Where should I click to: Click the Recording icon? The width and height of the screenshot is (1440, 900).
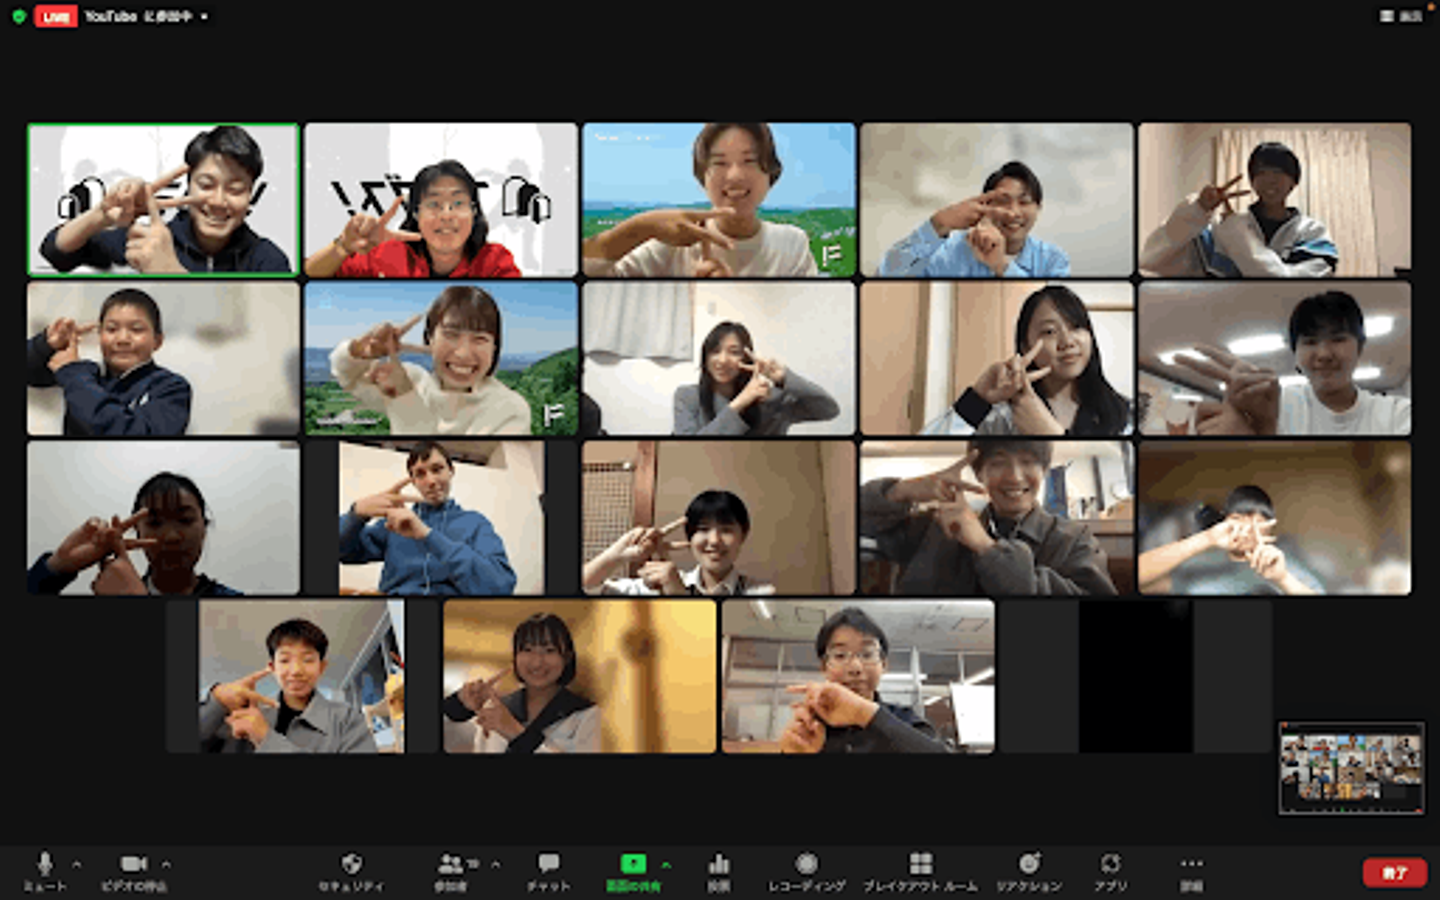806,863
